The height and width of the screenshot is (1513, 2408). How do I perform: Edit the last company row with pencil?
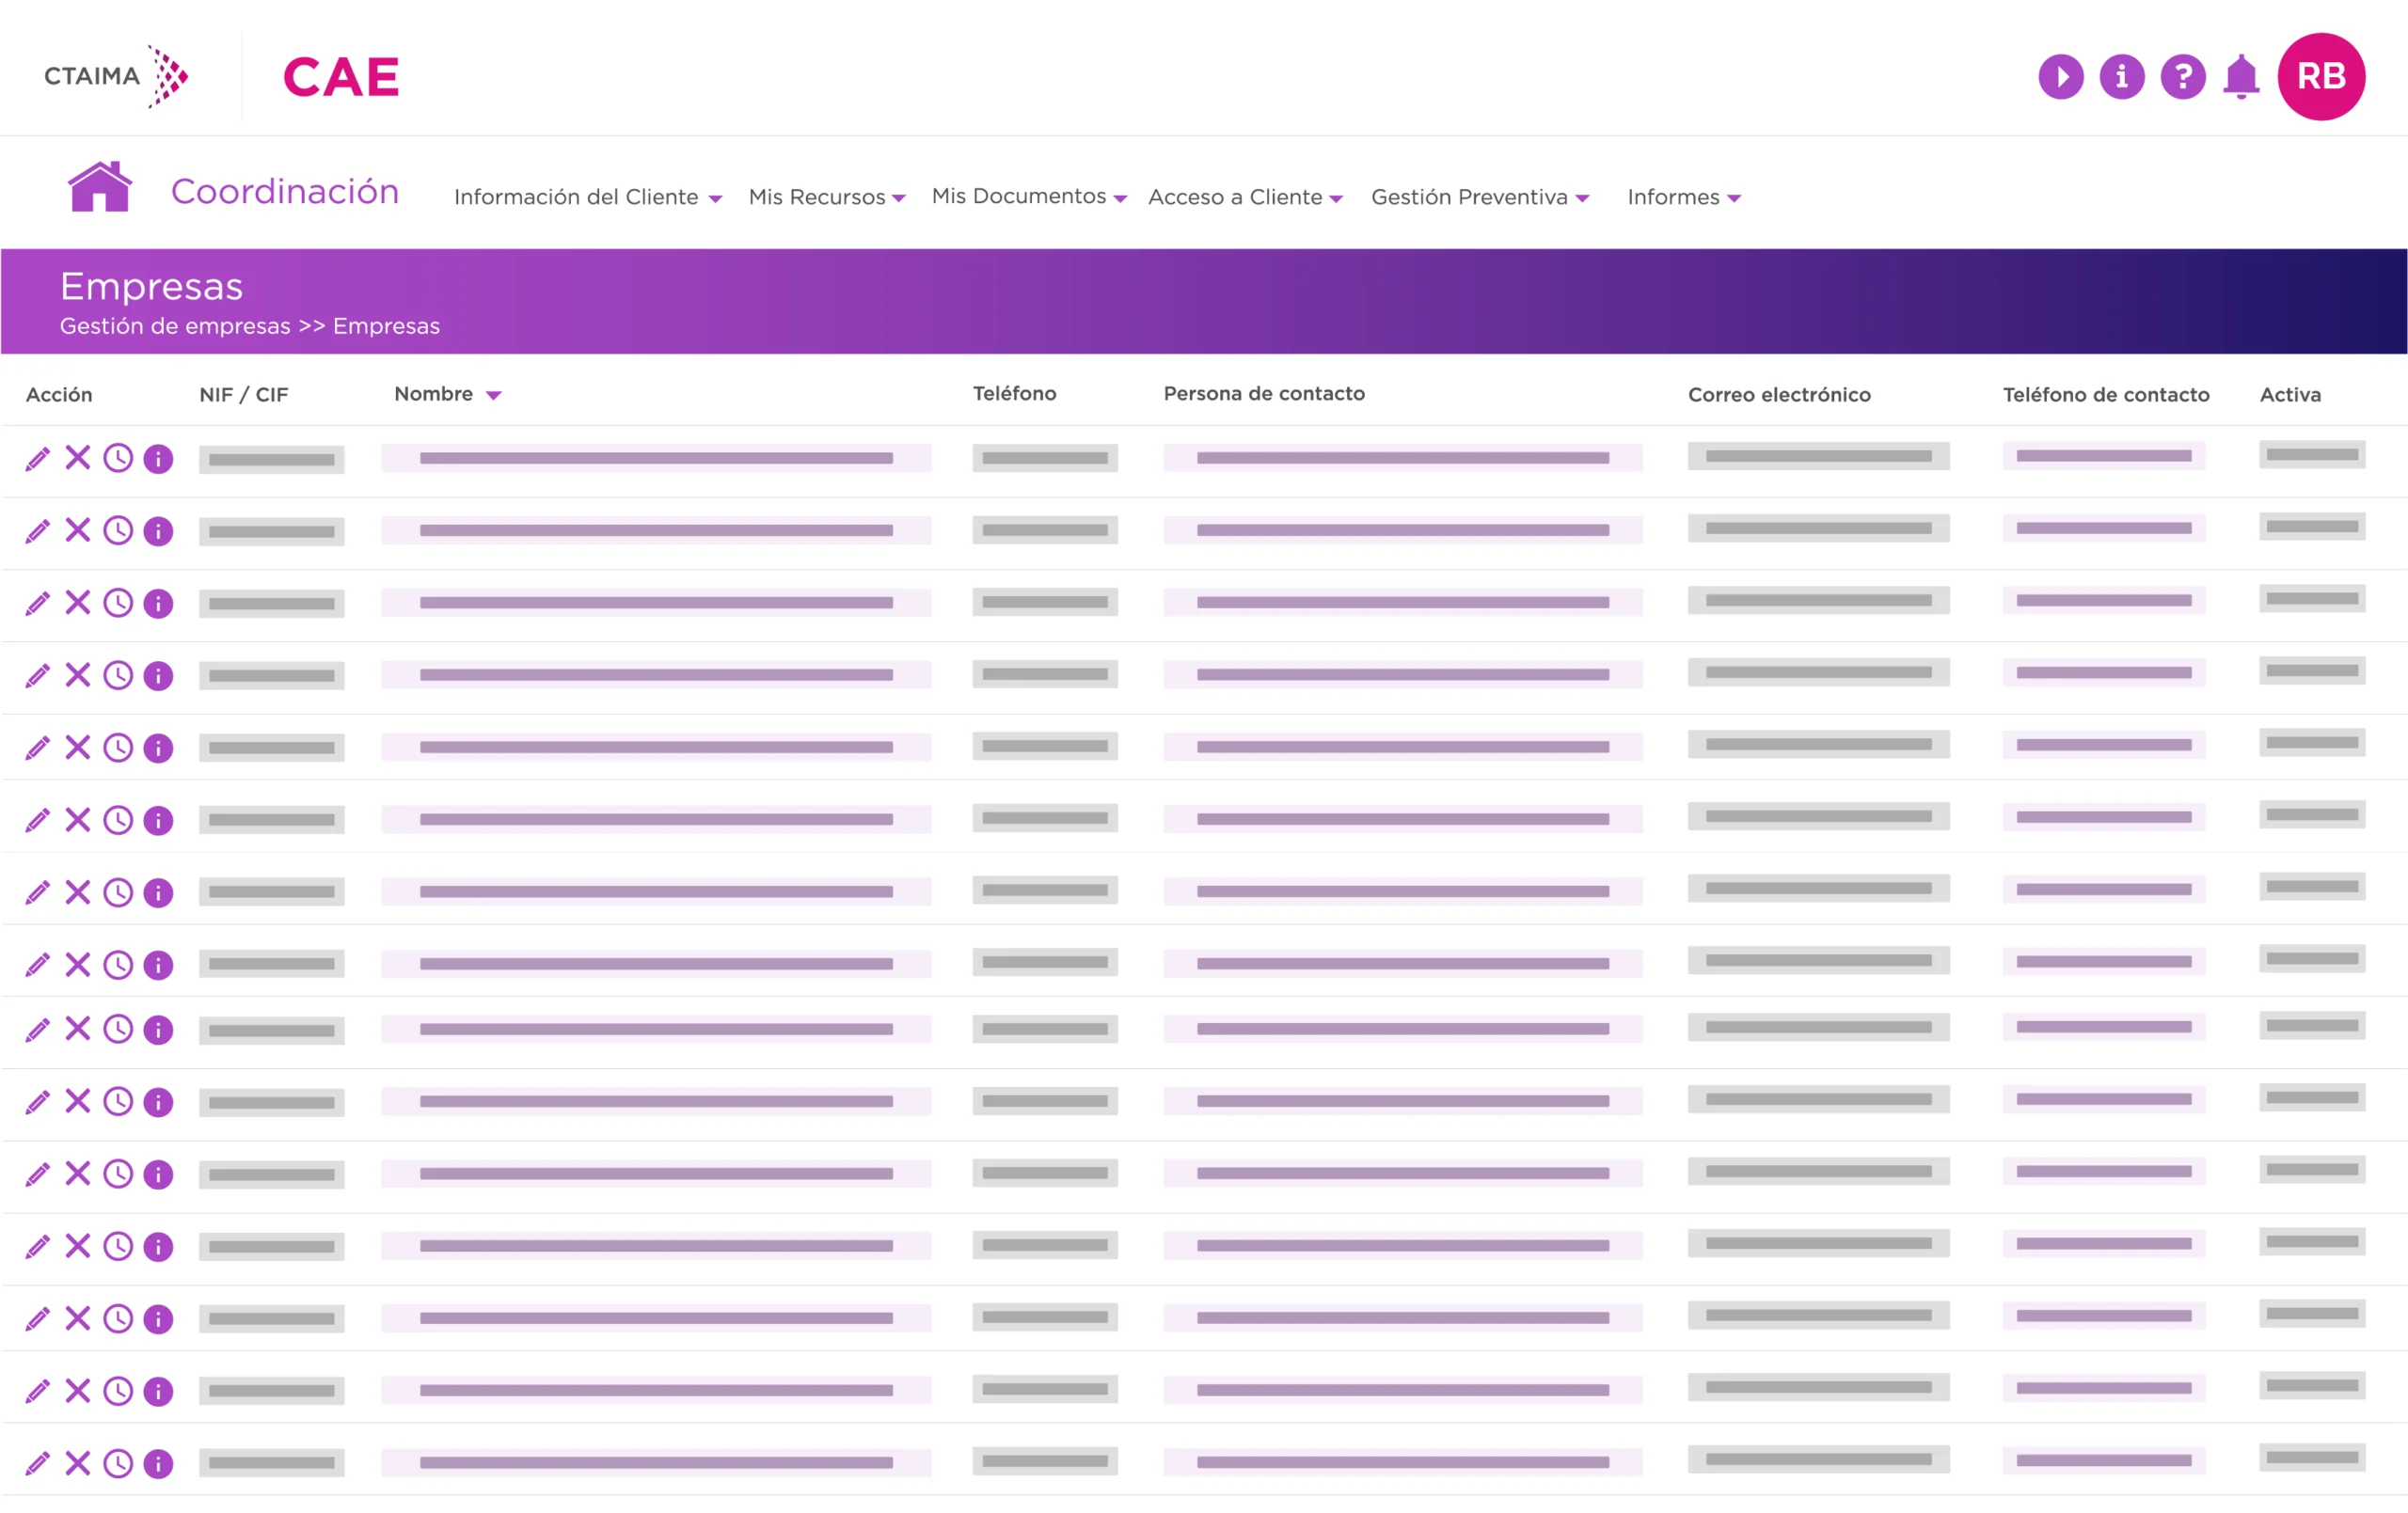tap(37, 1464)
